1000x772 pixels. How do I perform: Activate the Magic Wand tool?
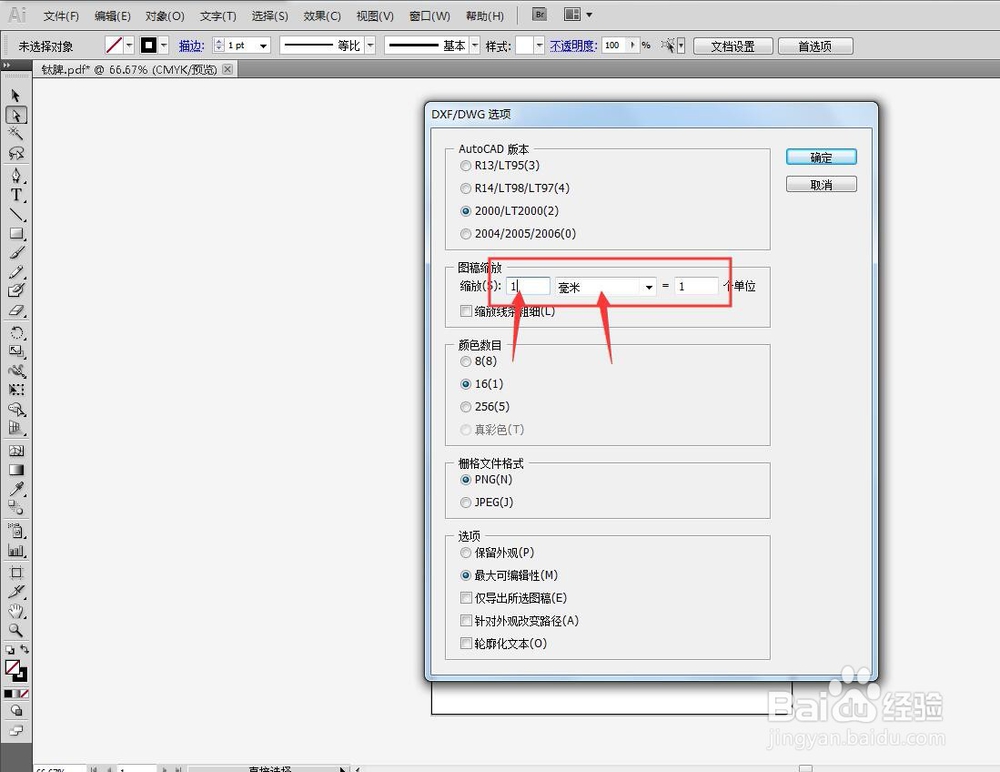pyautogui.click(x=15, y=133)
